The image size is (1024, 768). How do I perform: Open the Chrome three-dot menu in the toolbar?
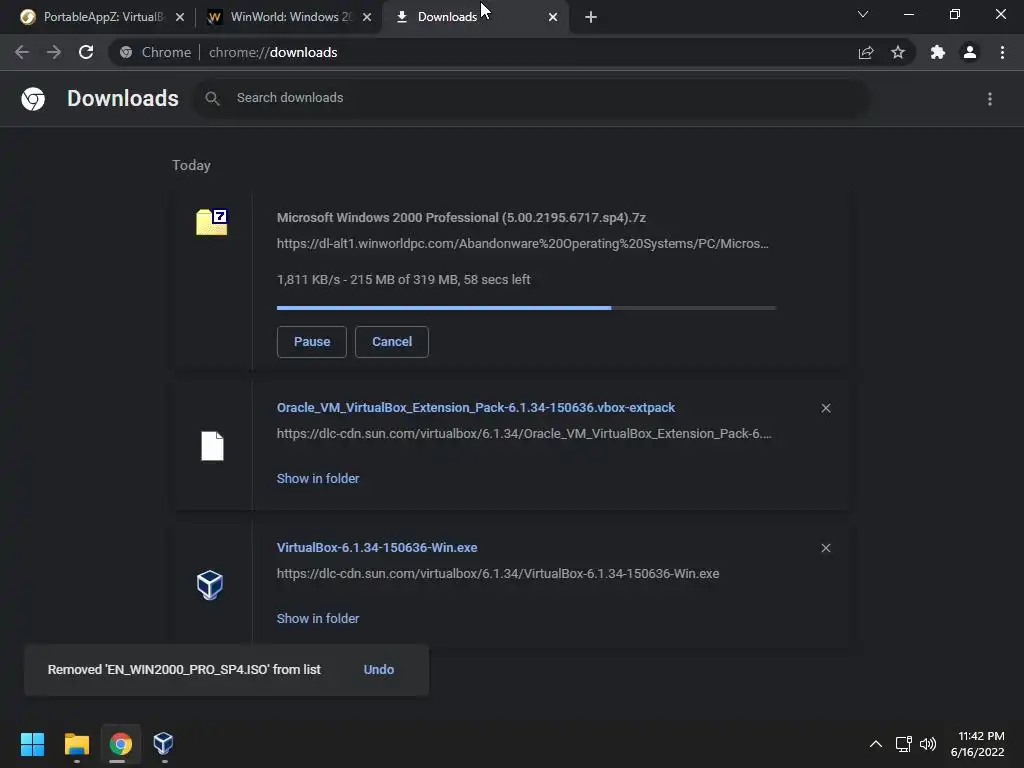[1002, 52]
